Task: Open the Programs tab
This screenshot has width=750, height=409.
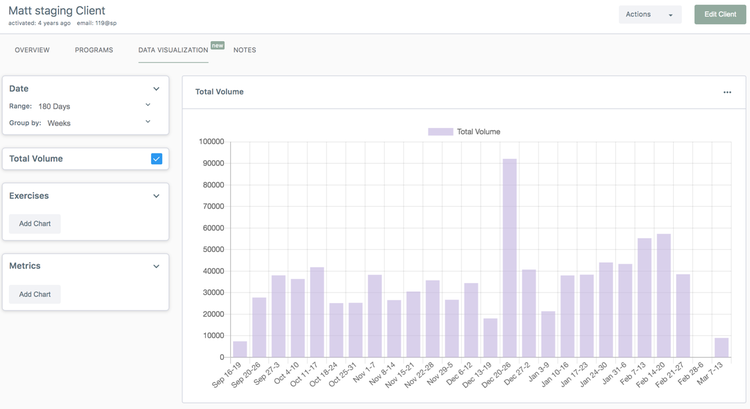Action: pyautogui.click(x=94, y=49)
